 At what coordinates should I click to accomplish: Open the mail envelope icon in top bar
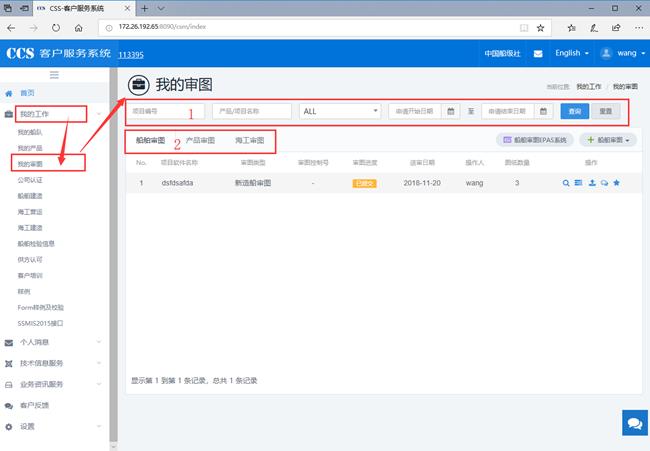pyautogui.click(x=538, y=53)
